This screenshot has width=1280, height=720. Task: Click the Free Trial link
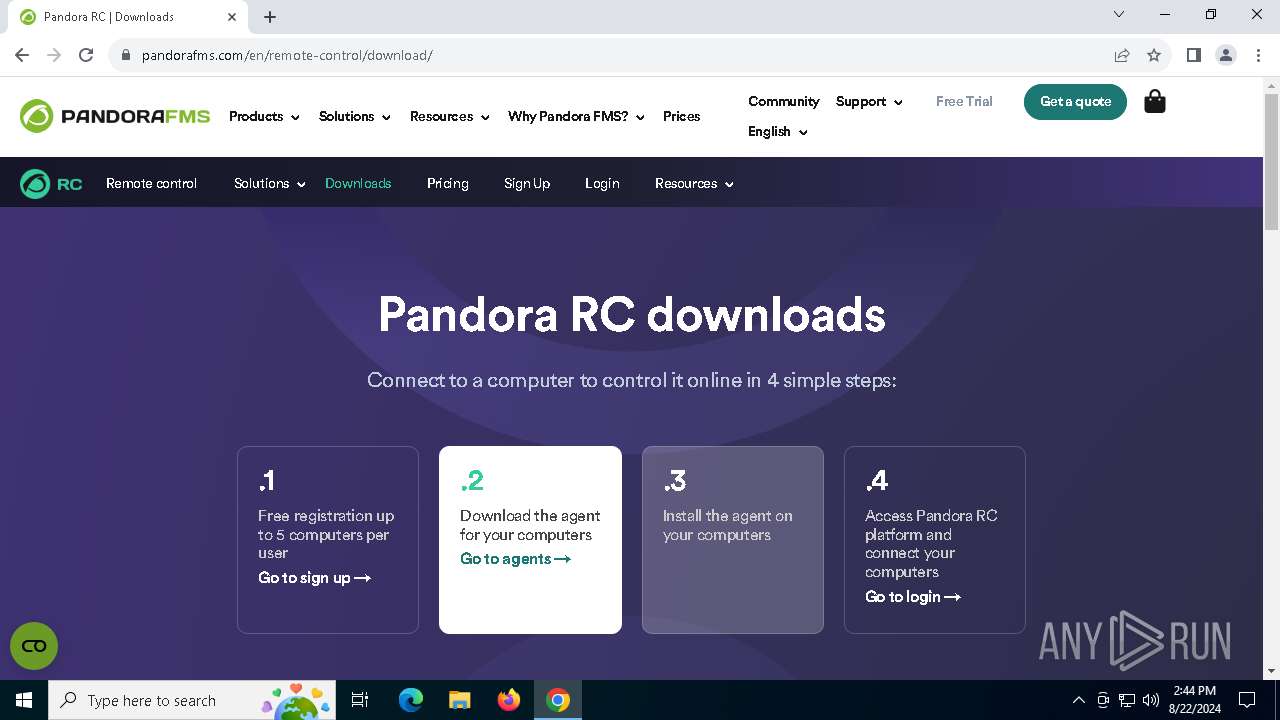[964, 101]
